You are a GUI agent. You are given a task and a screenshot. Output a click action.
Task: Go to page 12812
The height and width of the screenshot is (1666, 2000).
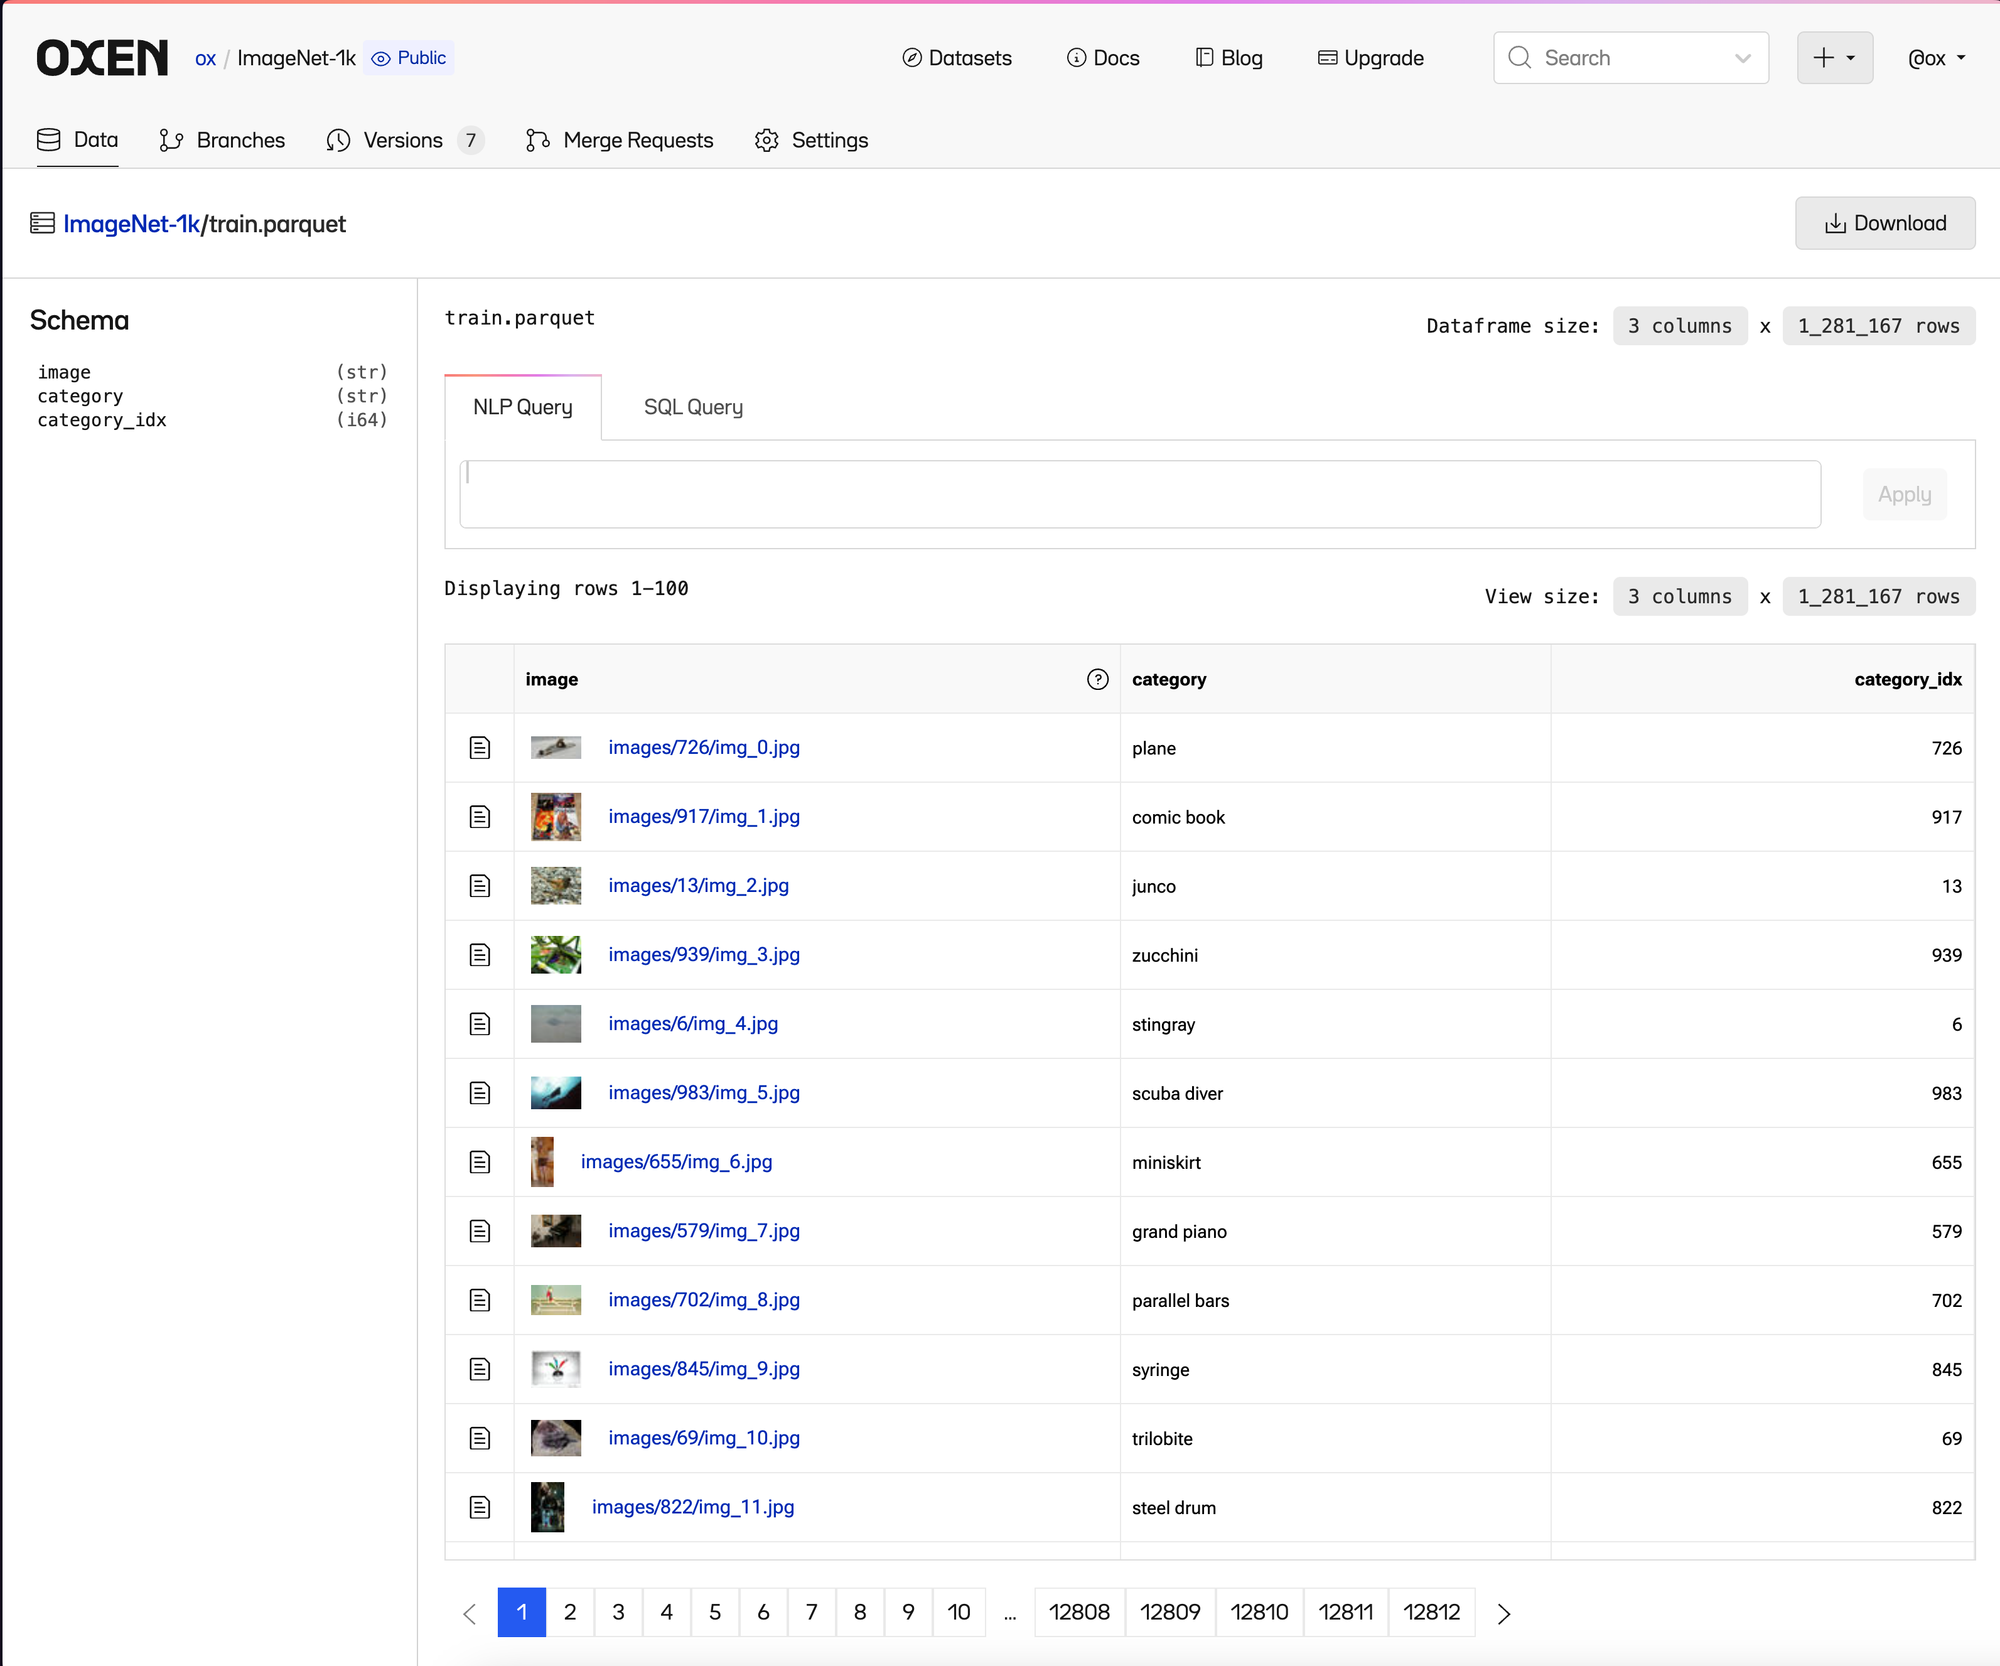click(x=1431, y=1613)
